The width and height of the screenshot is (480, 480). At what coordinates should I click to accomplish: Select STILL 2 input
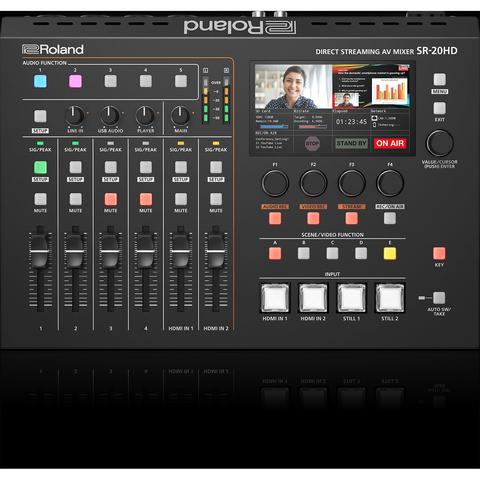[x=390, y=298]
